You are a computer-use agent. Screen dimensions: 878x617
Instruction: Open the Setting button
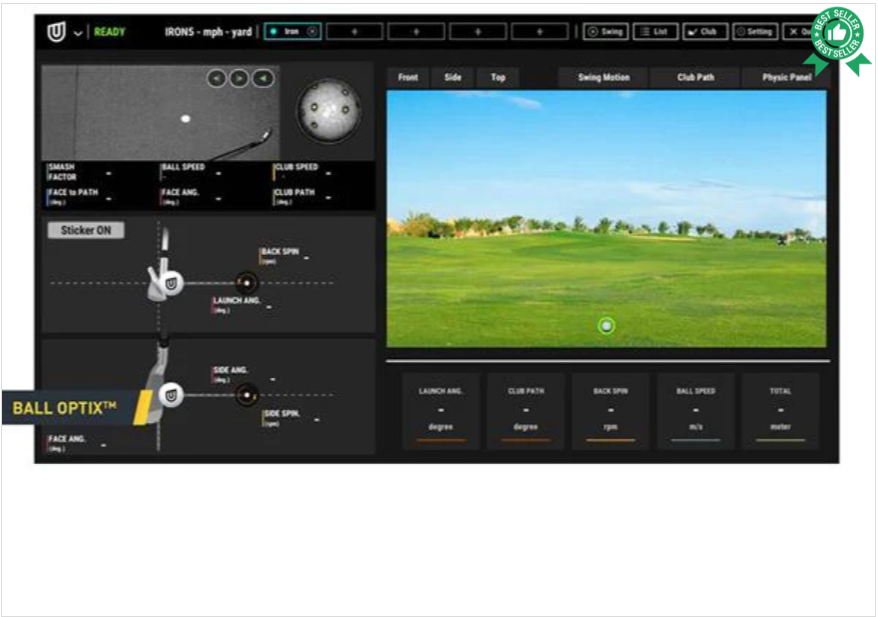pyautogui.click(x=754, y=31)
